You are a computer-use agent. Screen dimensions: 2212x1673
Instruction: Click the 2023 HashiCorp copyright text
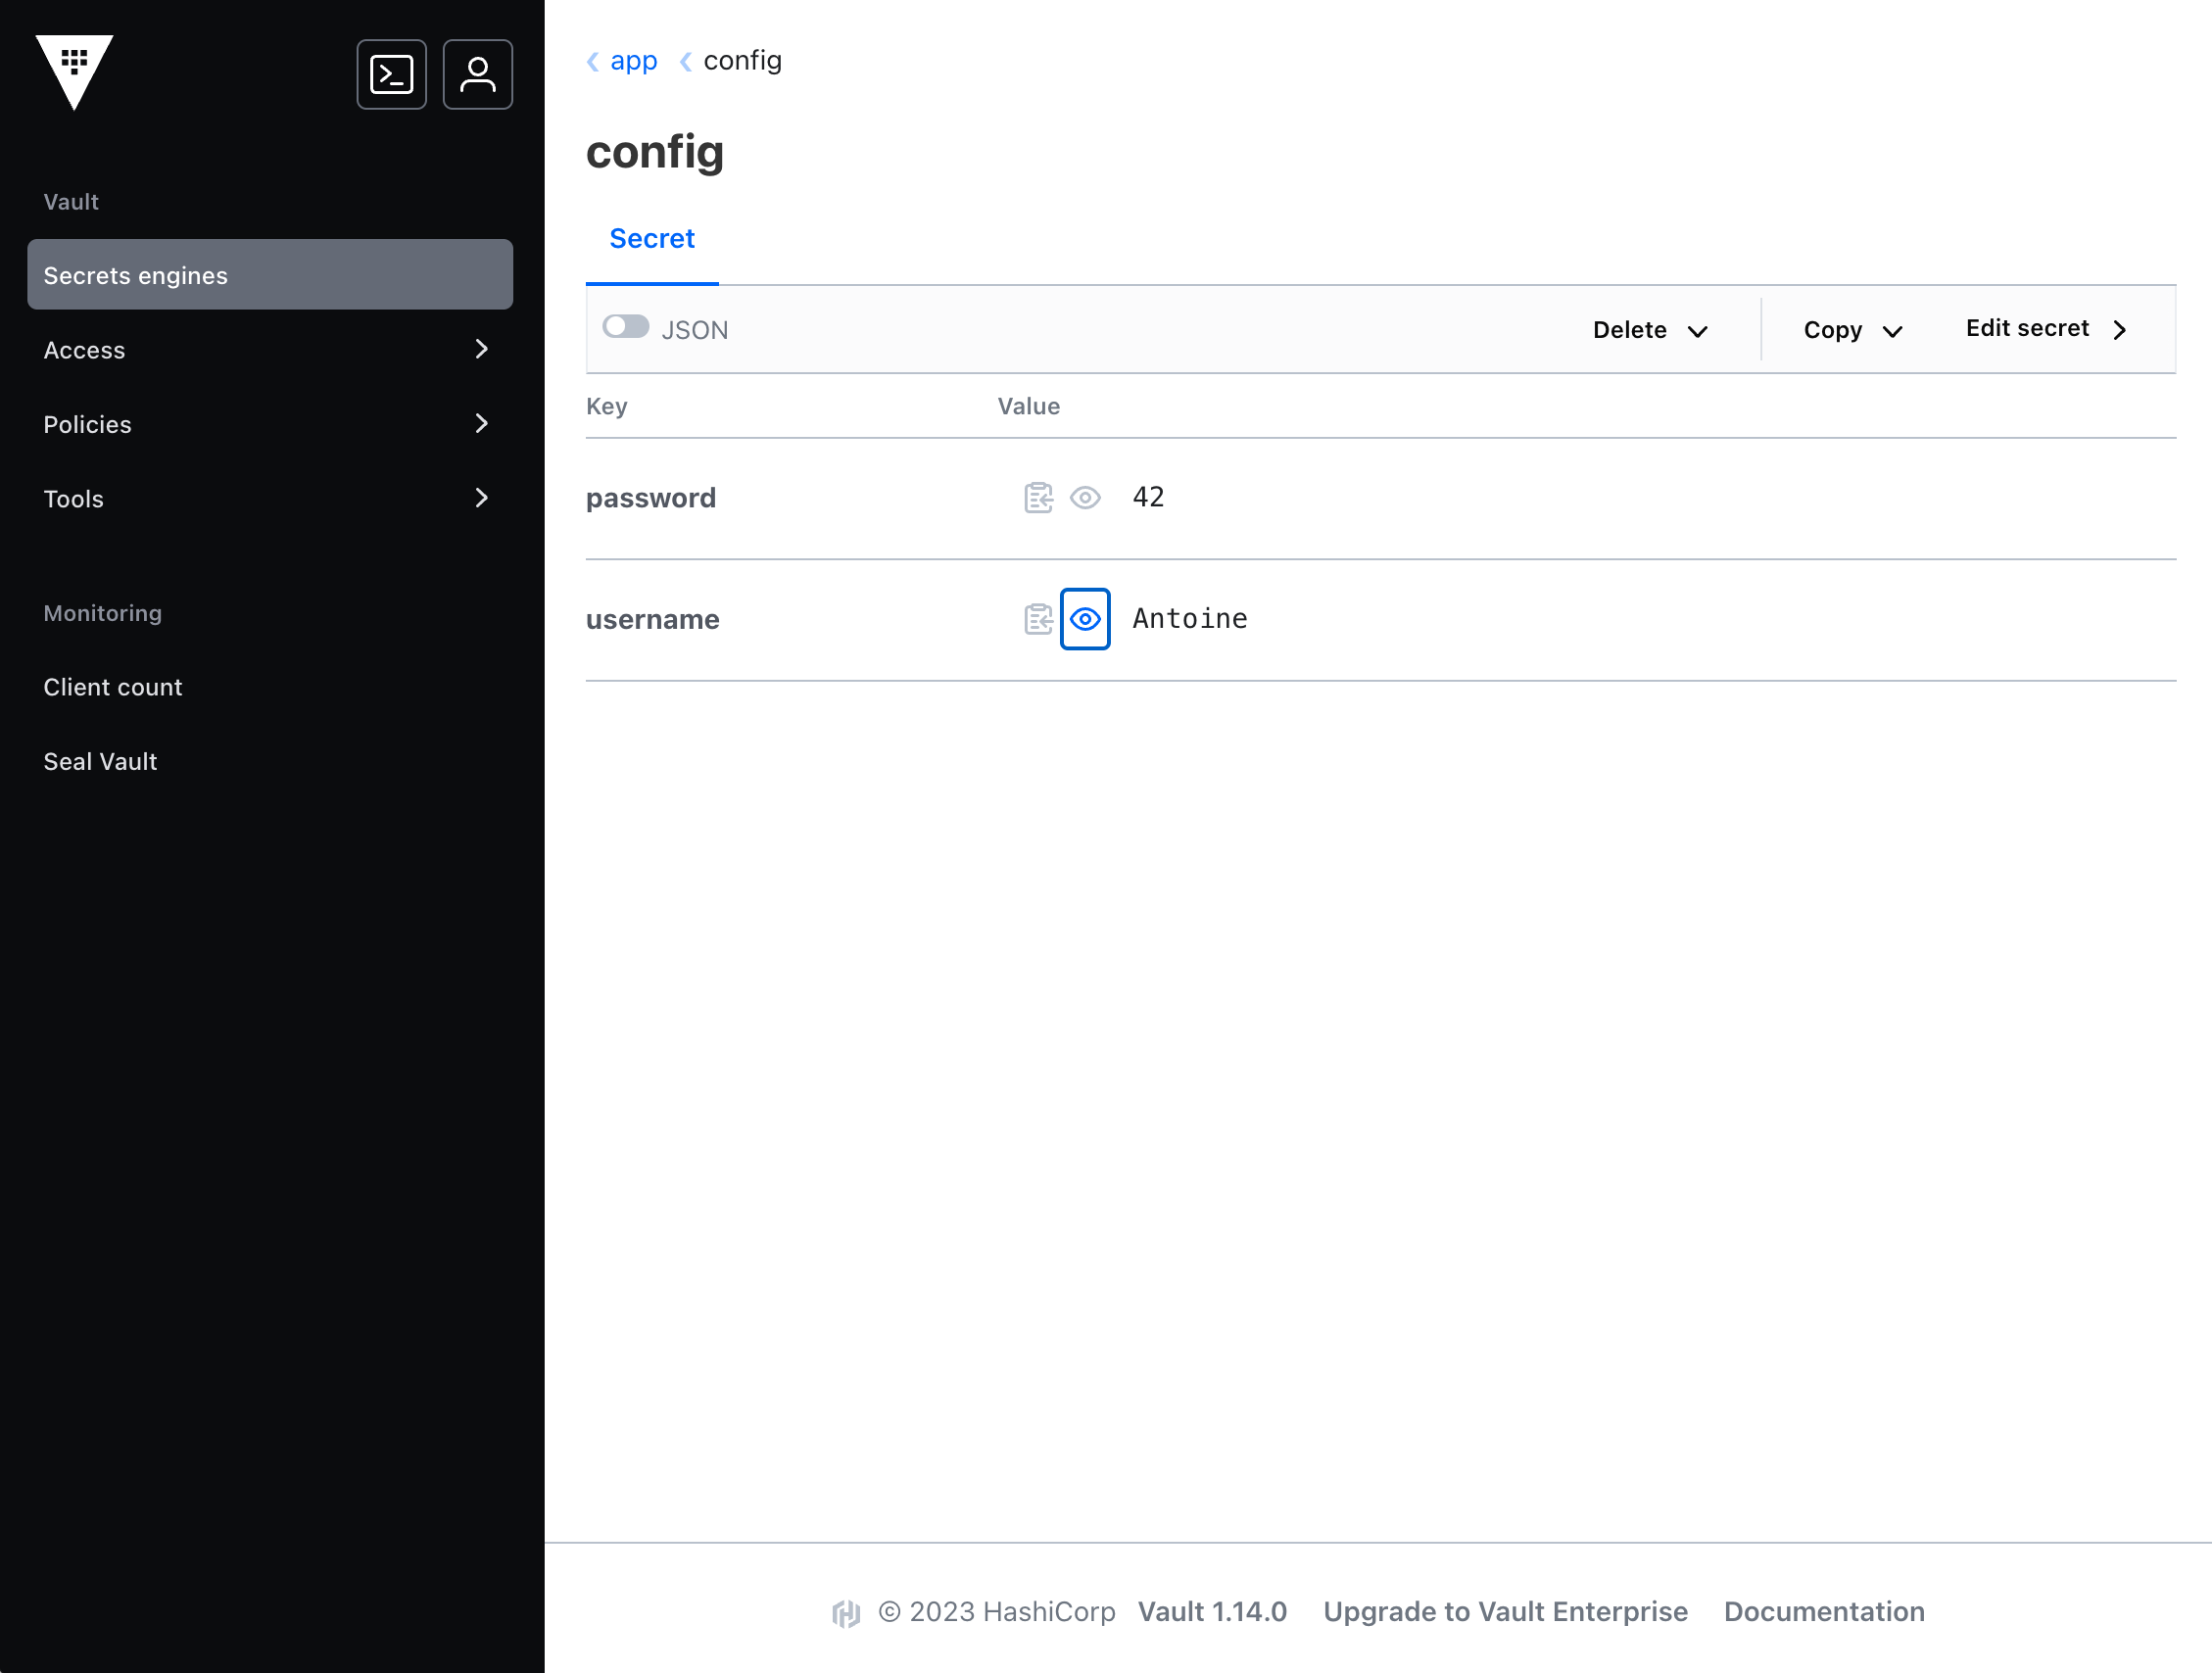[x=997, y=1612]
